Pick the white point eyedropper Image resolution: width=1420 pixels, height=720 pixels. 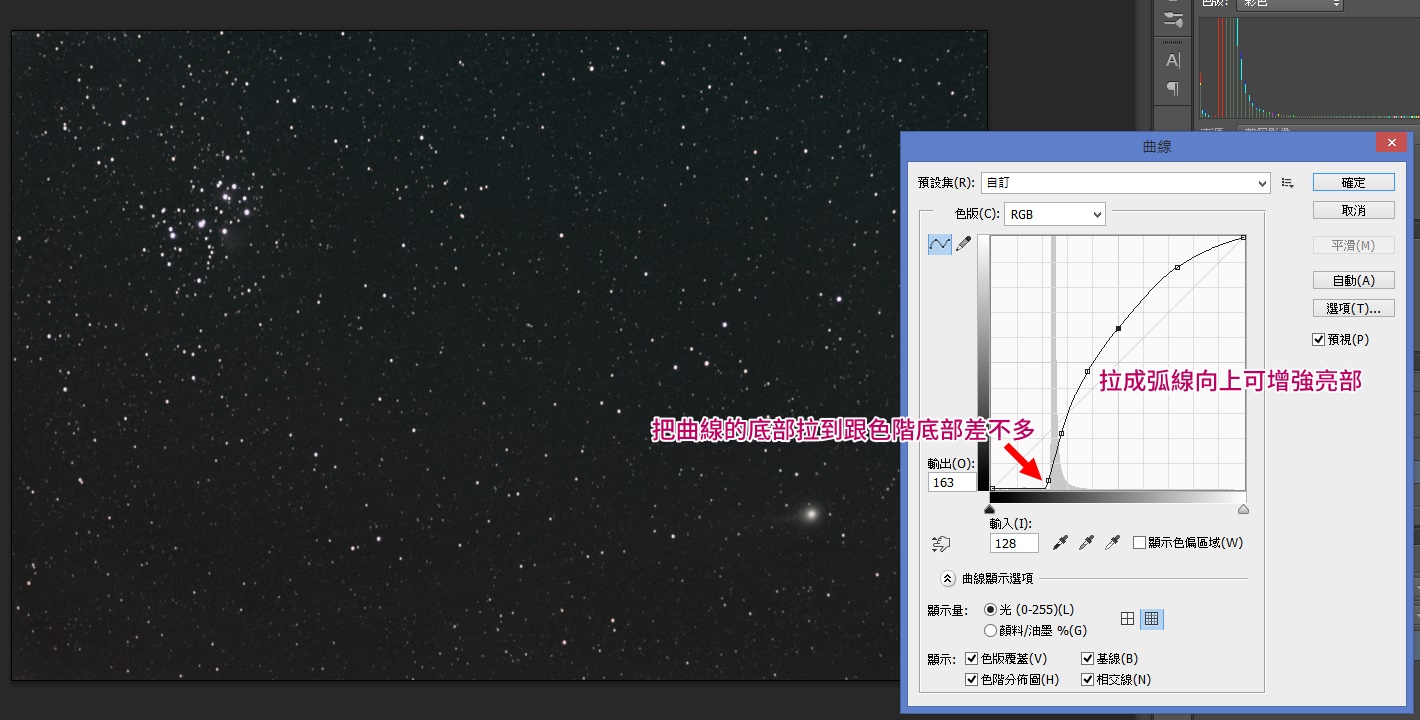tap(1111, 542)
